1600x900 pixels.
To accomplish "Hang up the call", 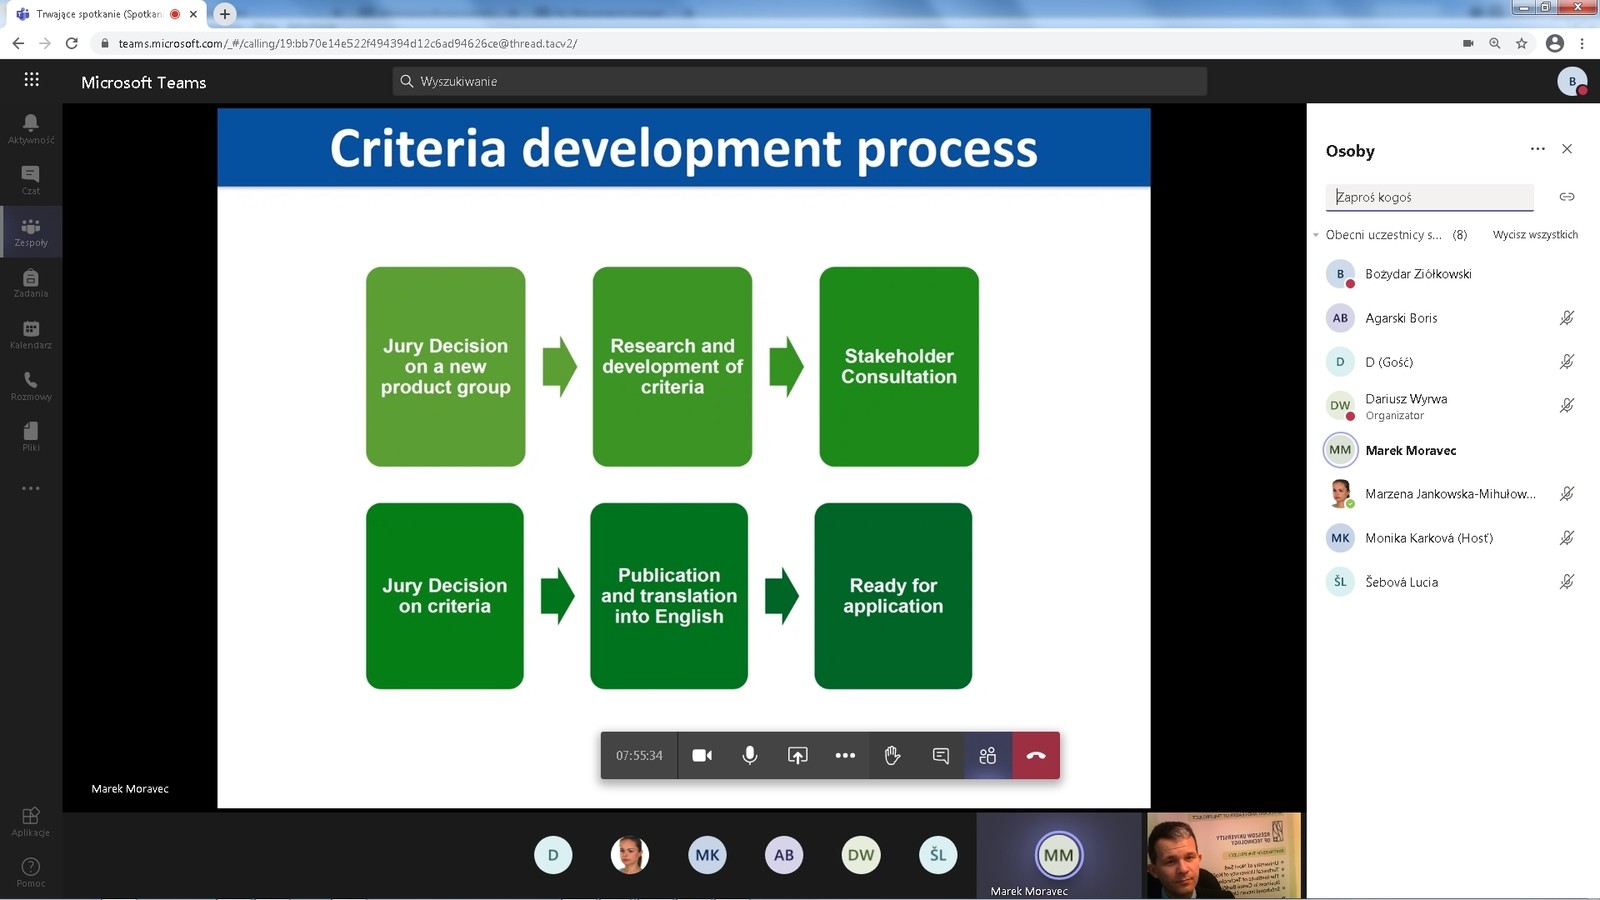I will [1036, 755].
